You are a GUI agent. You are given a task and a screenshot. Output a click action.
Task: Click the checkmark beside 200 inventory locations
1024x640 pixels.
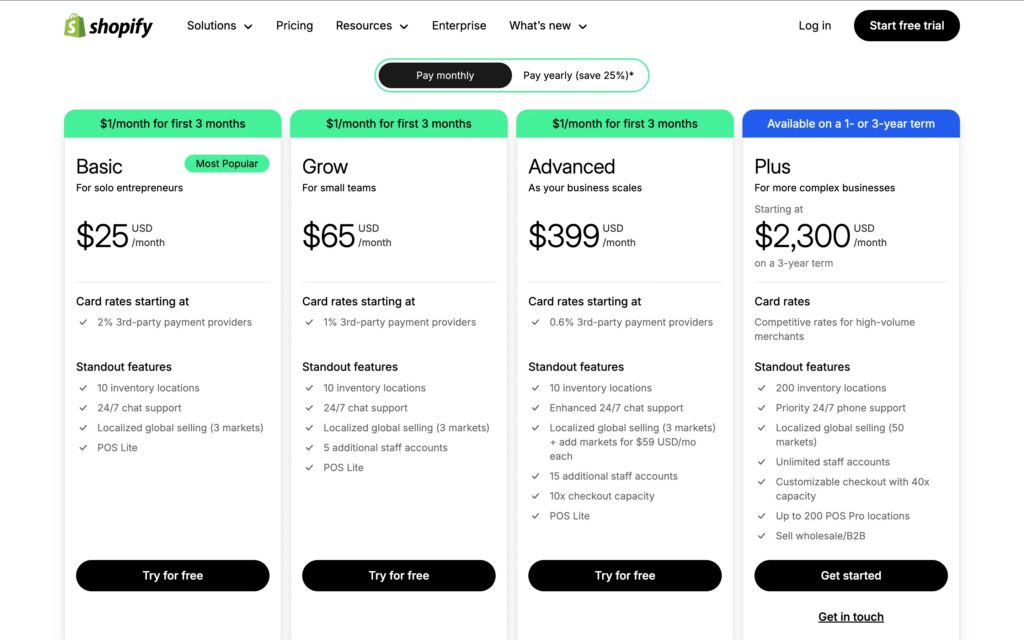point(761,388)
